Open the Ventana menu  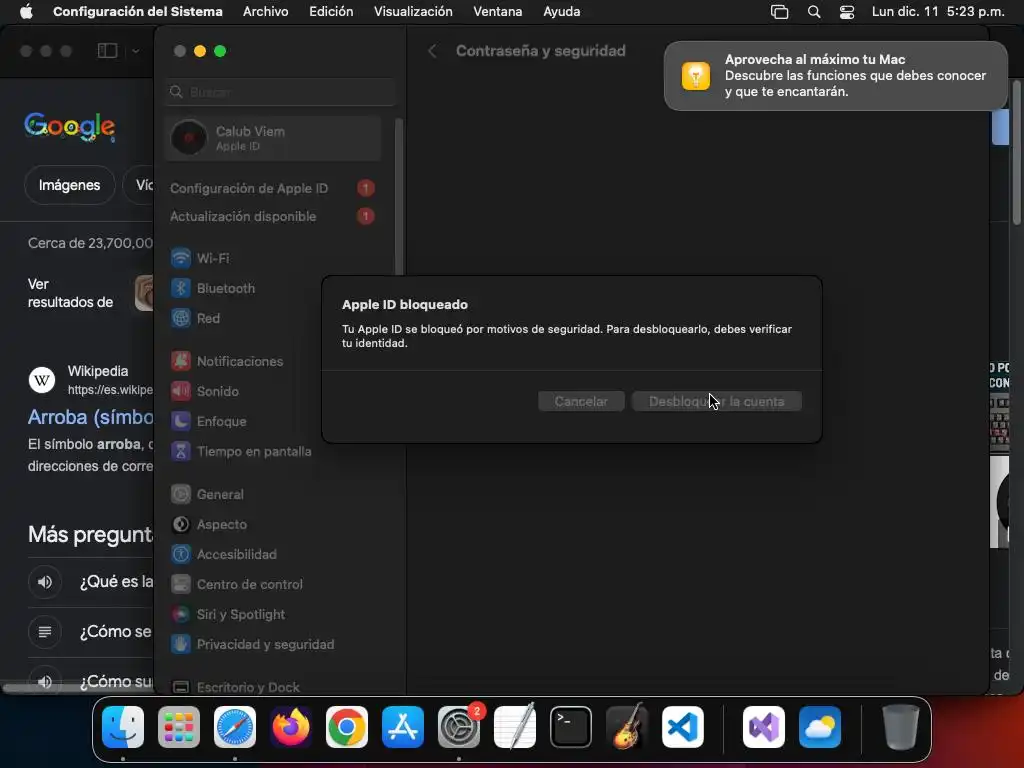coord(498,12)
